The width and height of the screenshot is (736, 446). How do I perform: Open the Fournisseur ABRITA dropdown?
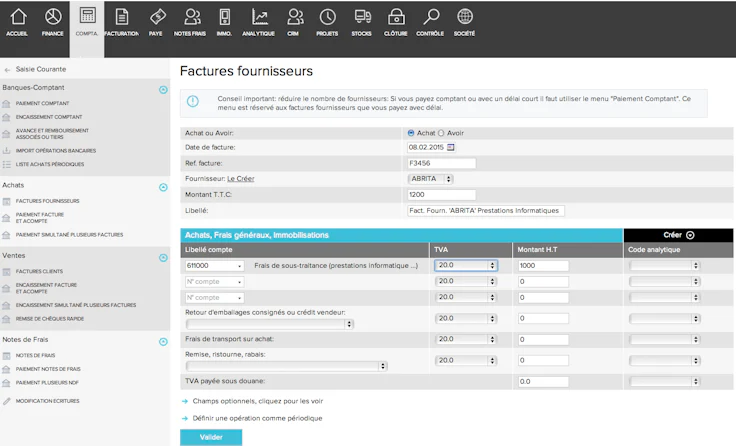click(430, 179)
